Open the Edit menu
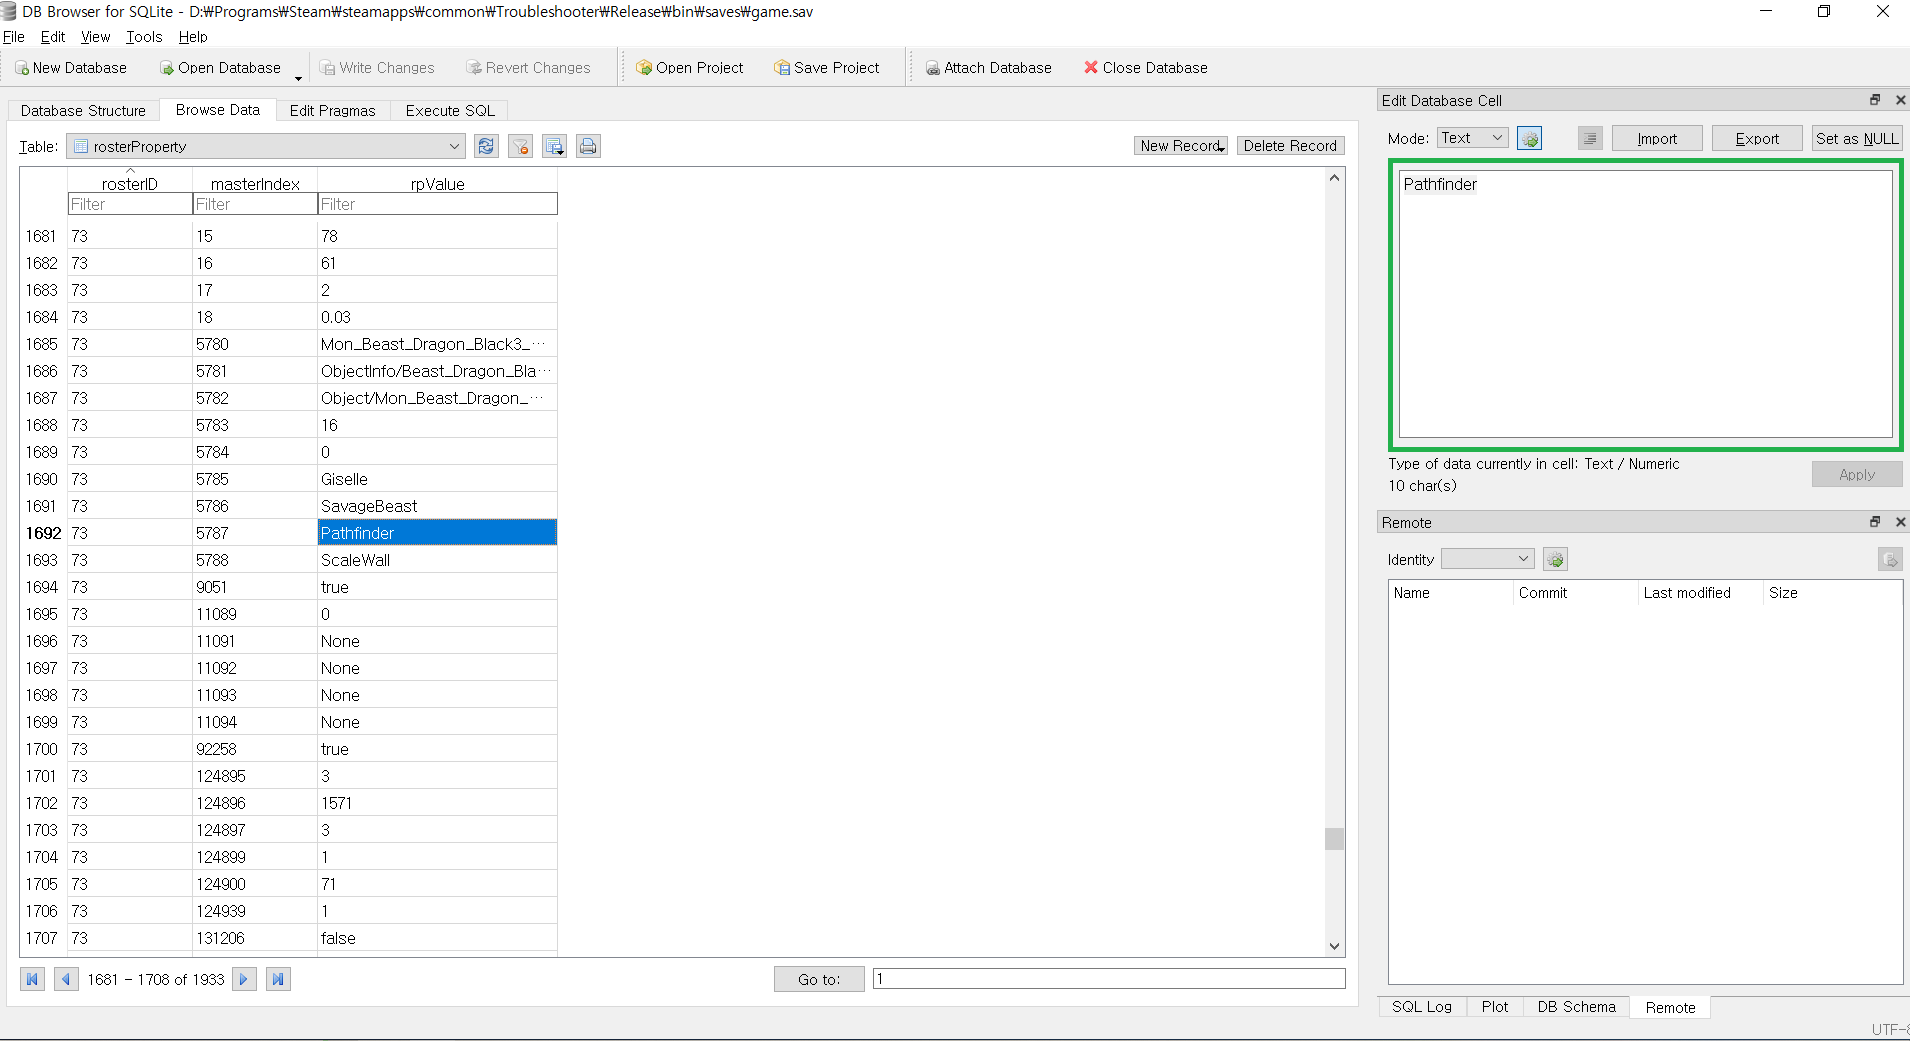Image resolution: width=1910 pixels, height=1041 pixels. click(52, 37)
